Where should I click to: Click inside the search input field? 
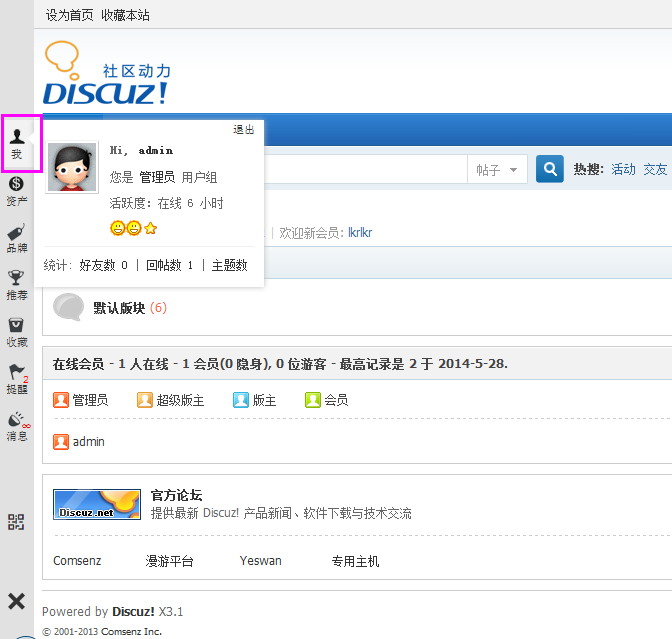(365, 170)
